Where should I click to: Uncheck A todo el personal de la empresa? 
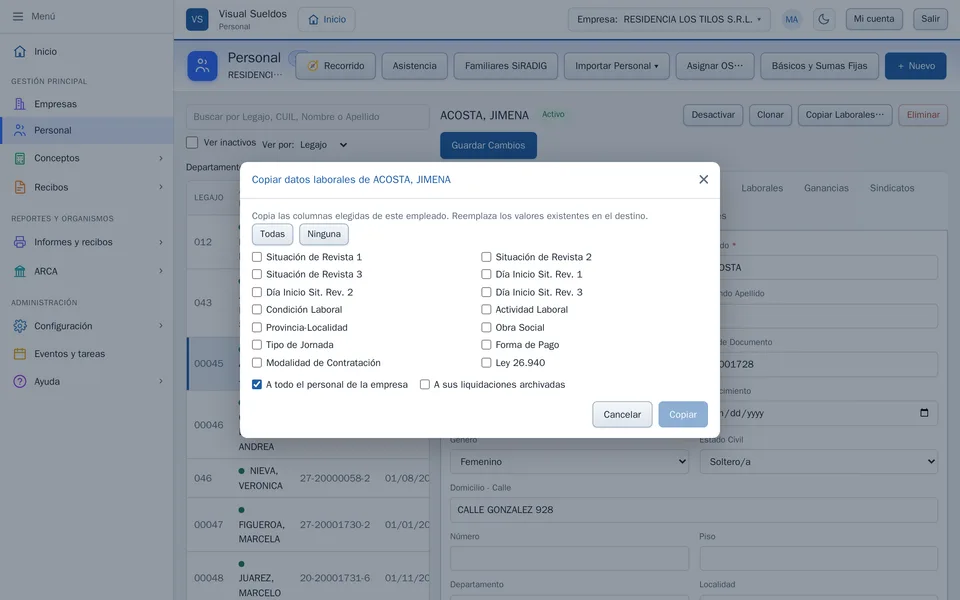click(x=257, y=384)
